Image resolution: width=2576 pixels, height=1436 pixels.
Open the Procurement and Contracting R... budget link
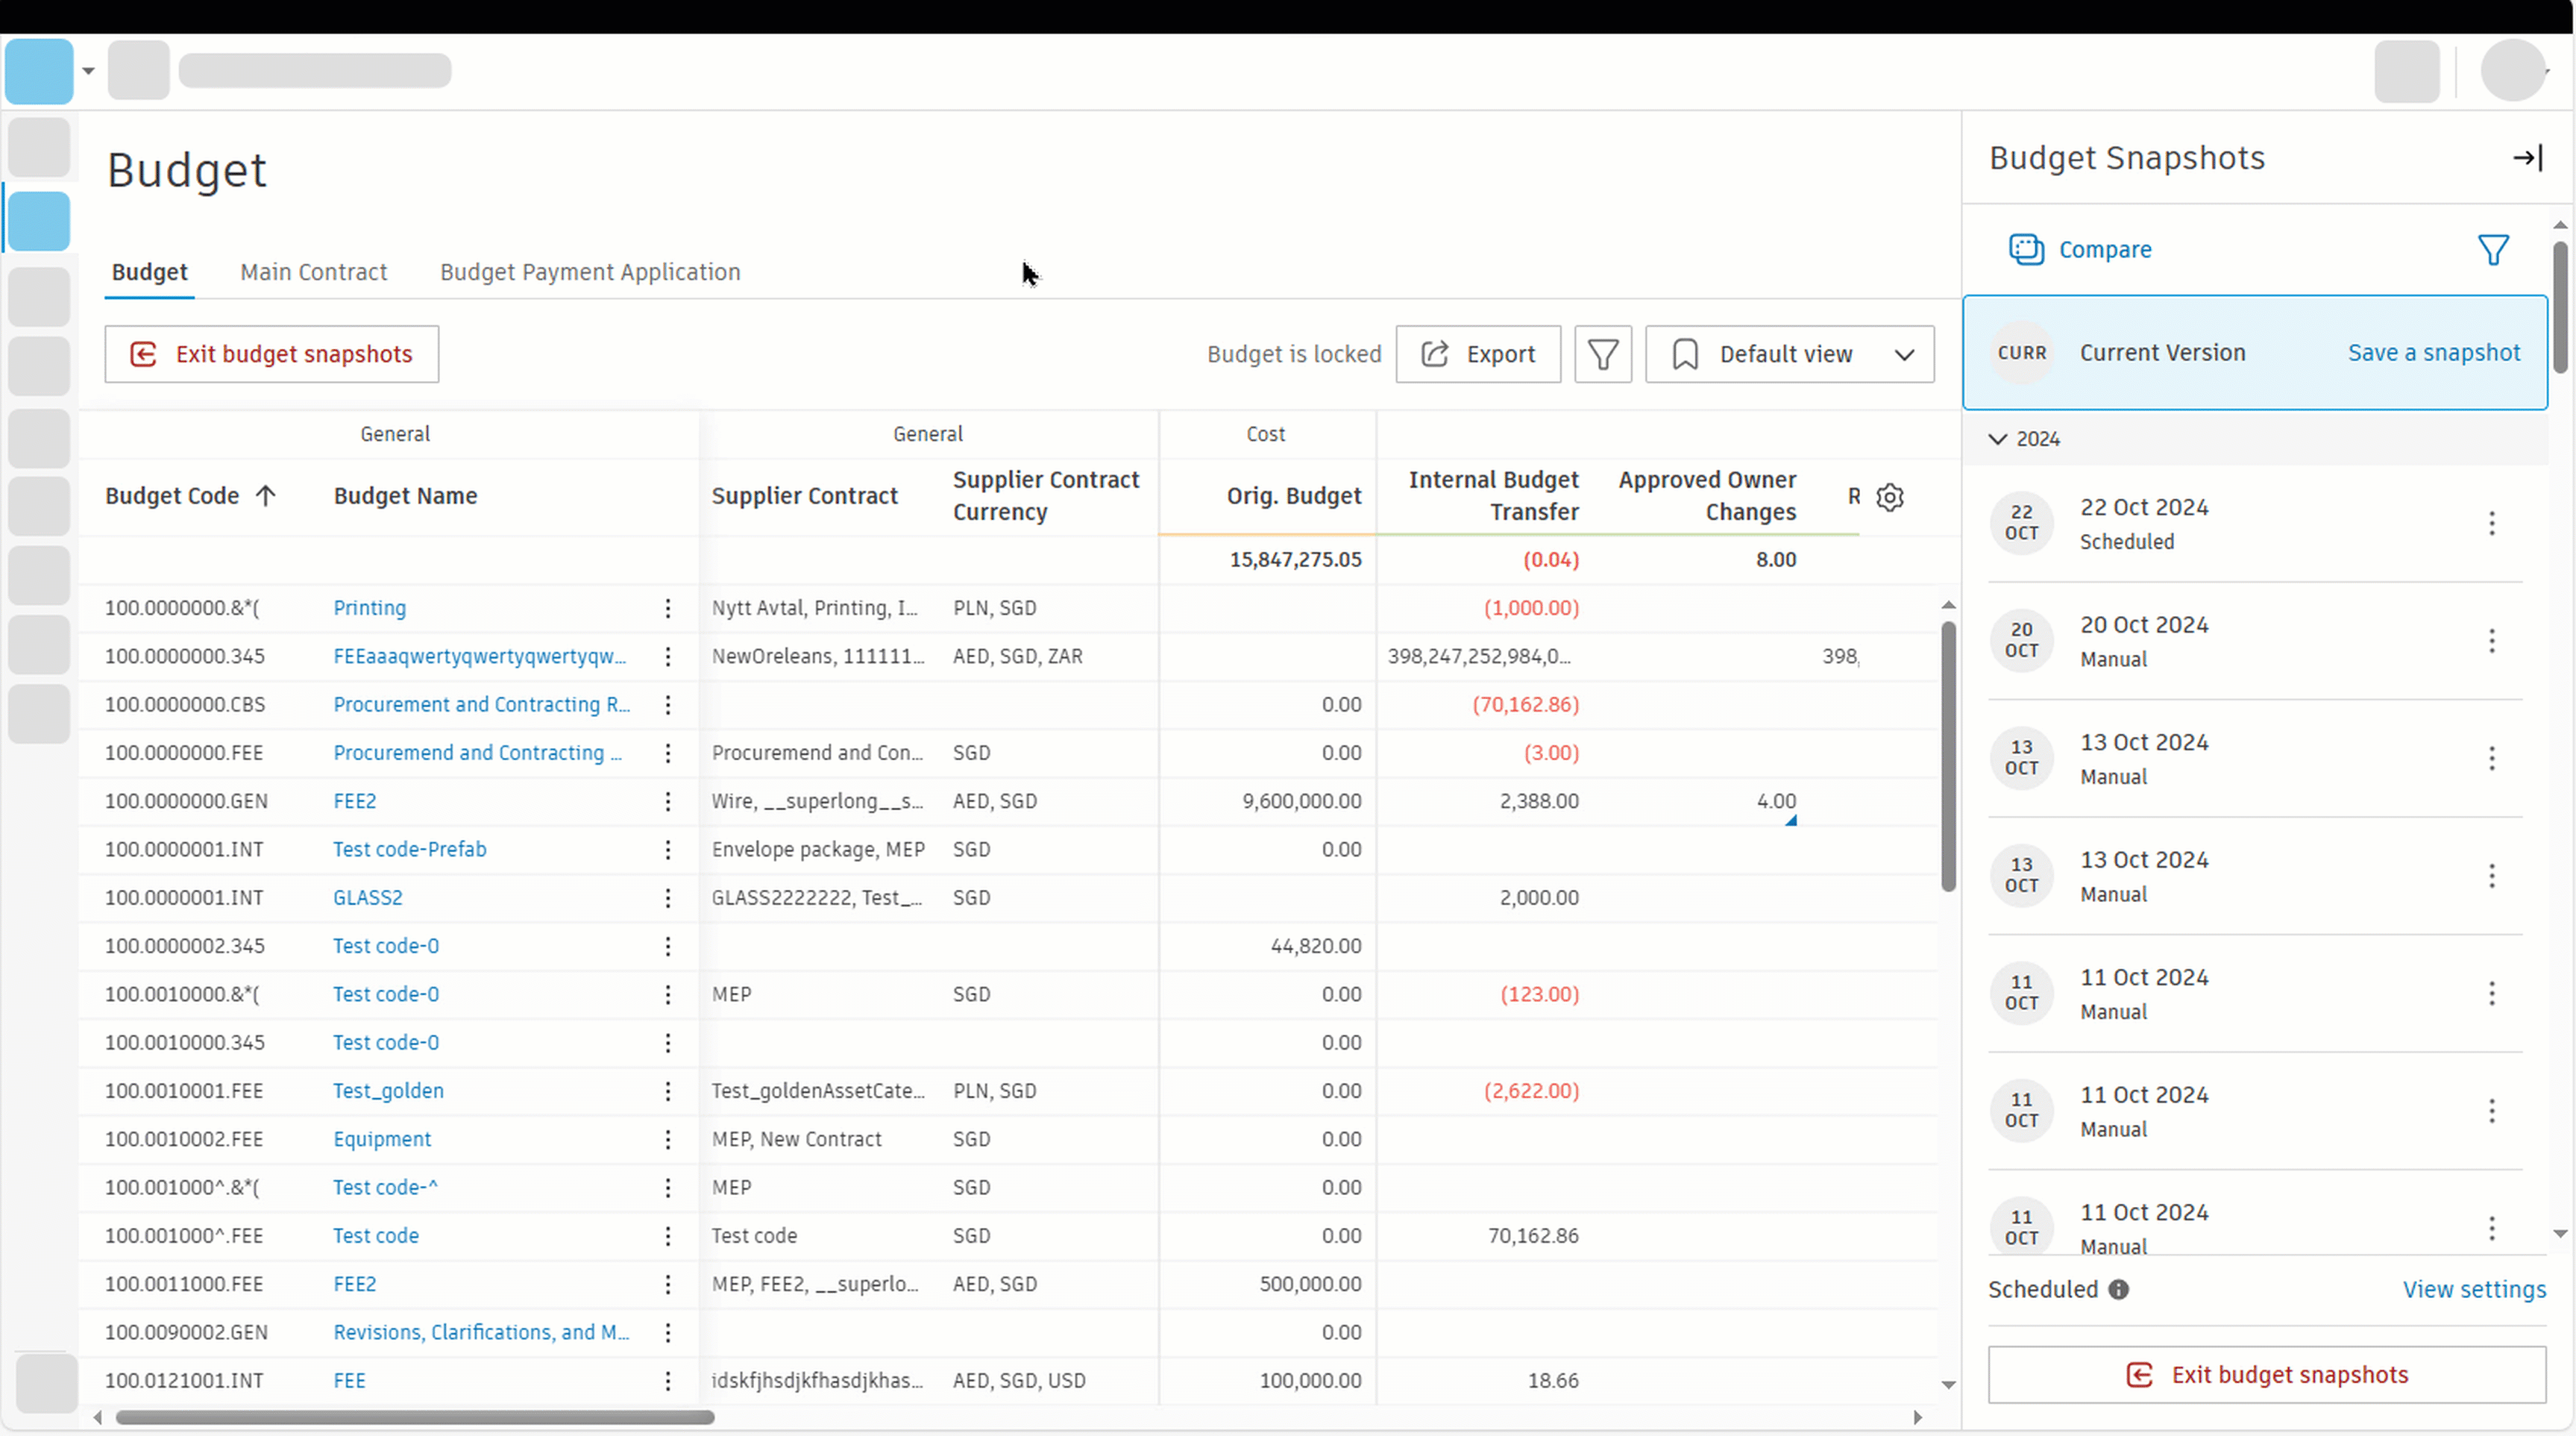tap(481, 705)
